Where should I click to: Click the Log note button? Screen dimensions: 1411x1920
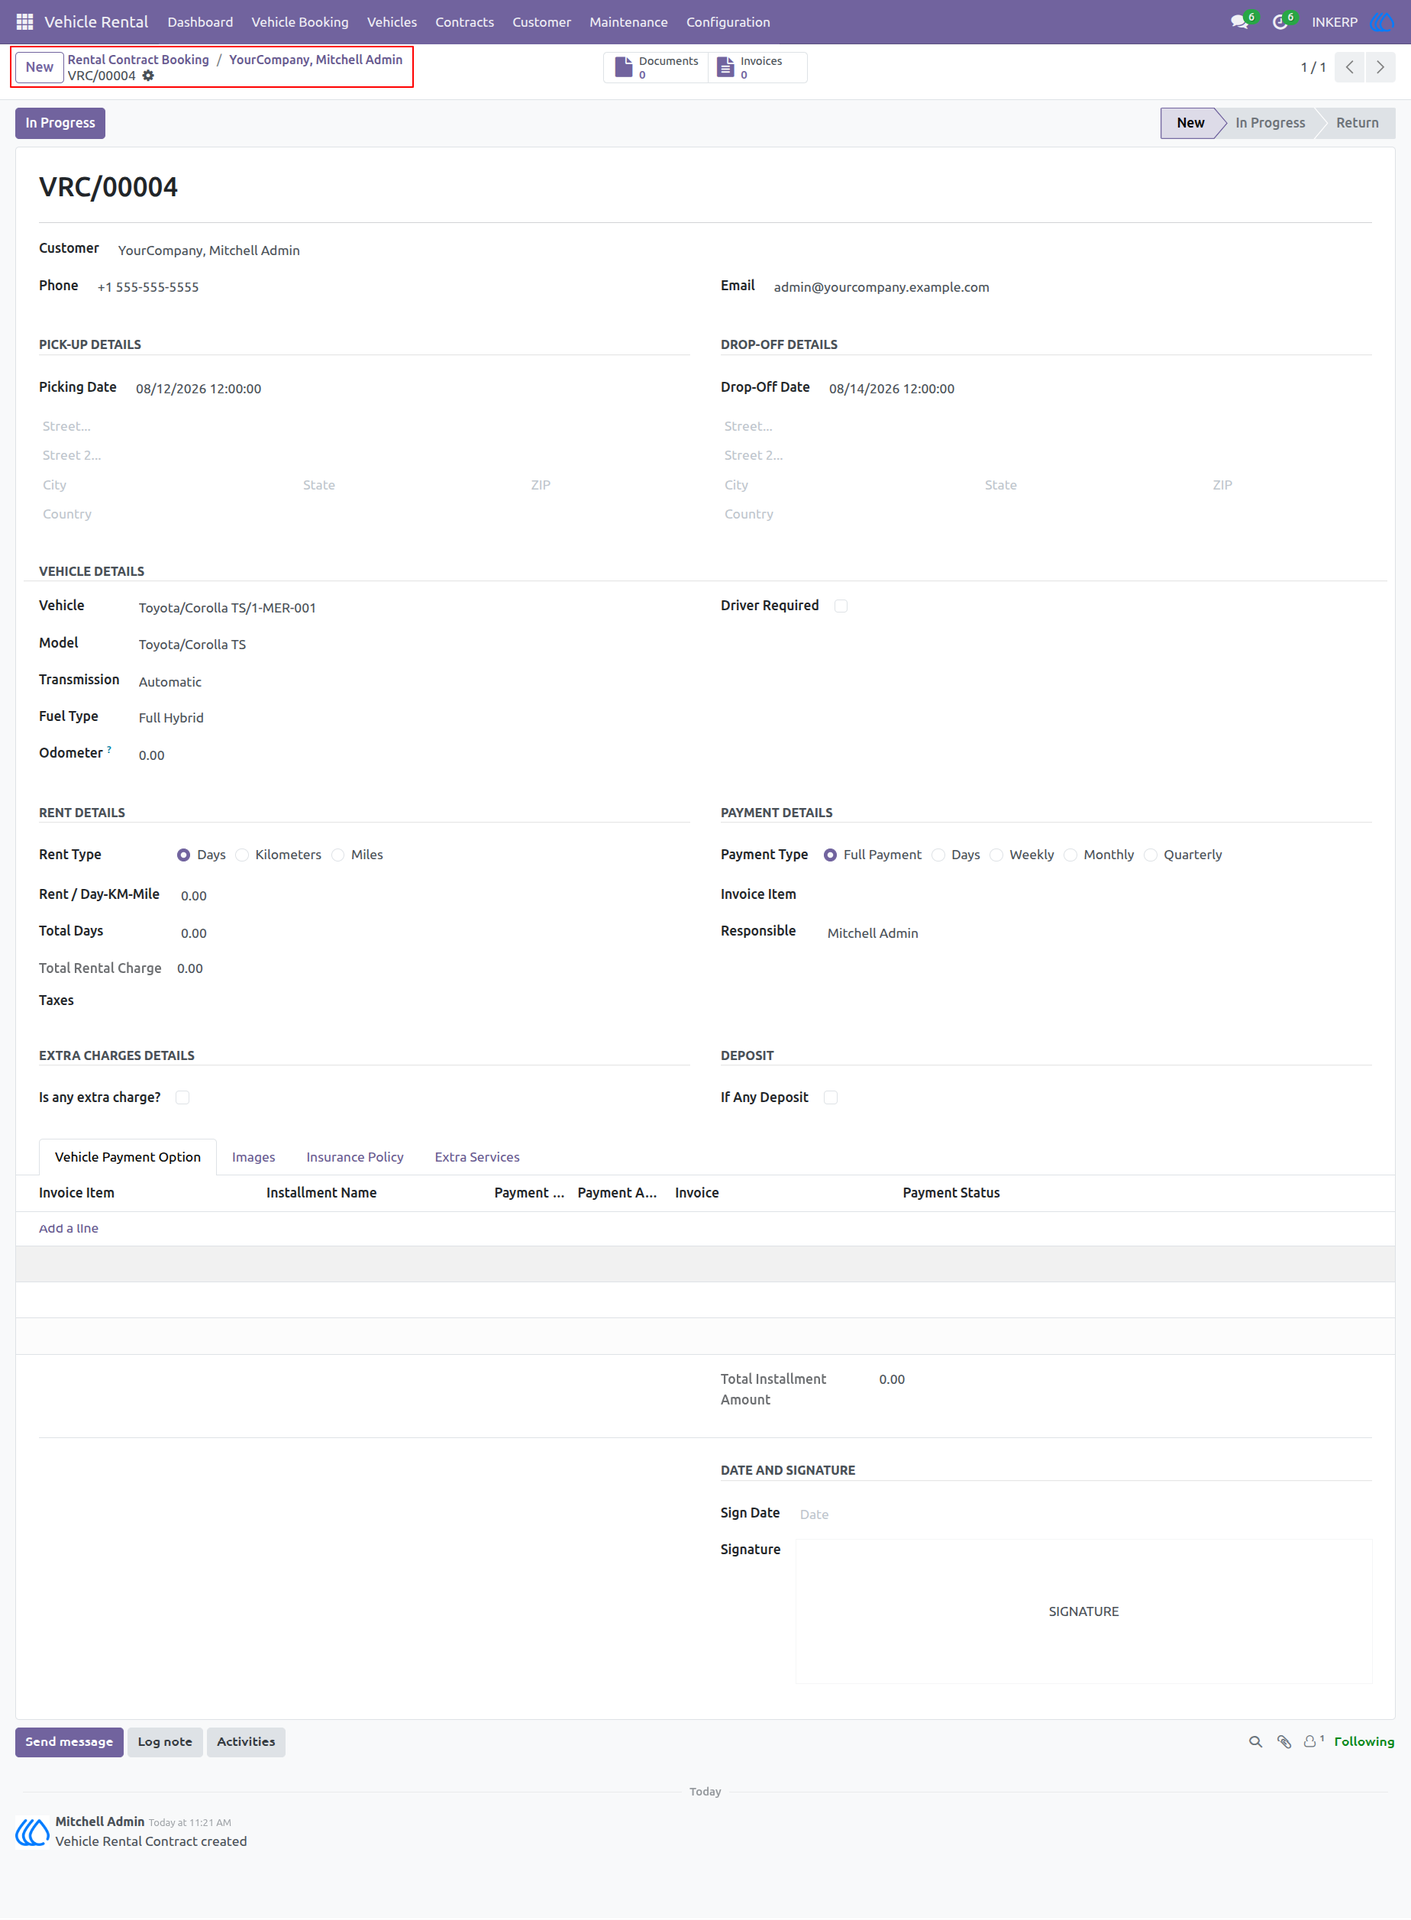pos(165,1742)
